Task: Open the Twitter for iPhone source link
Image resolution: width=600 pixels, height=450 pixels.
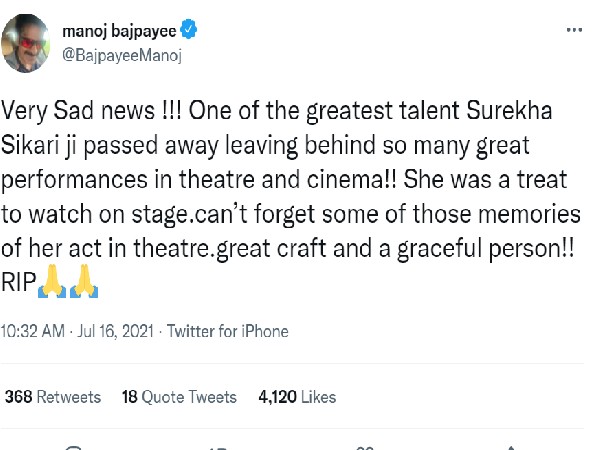Action: point(227,331)
